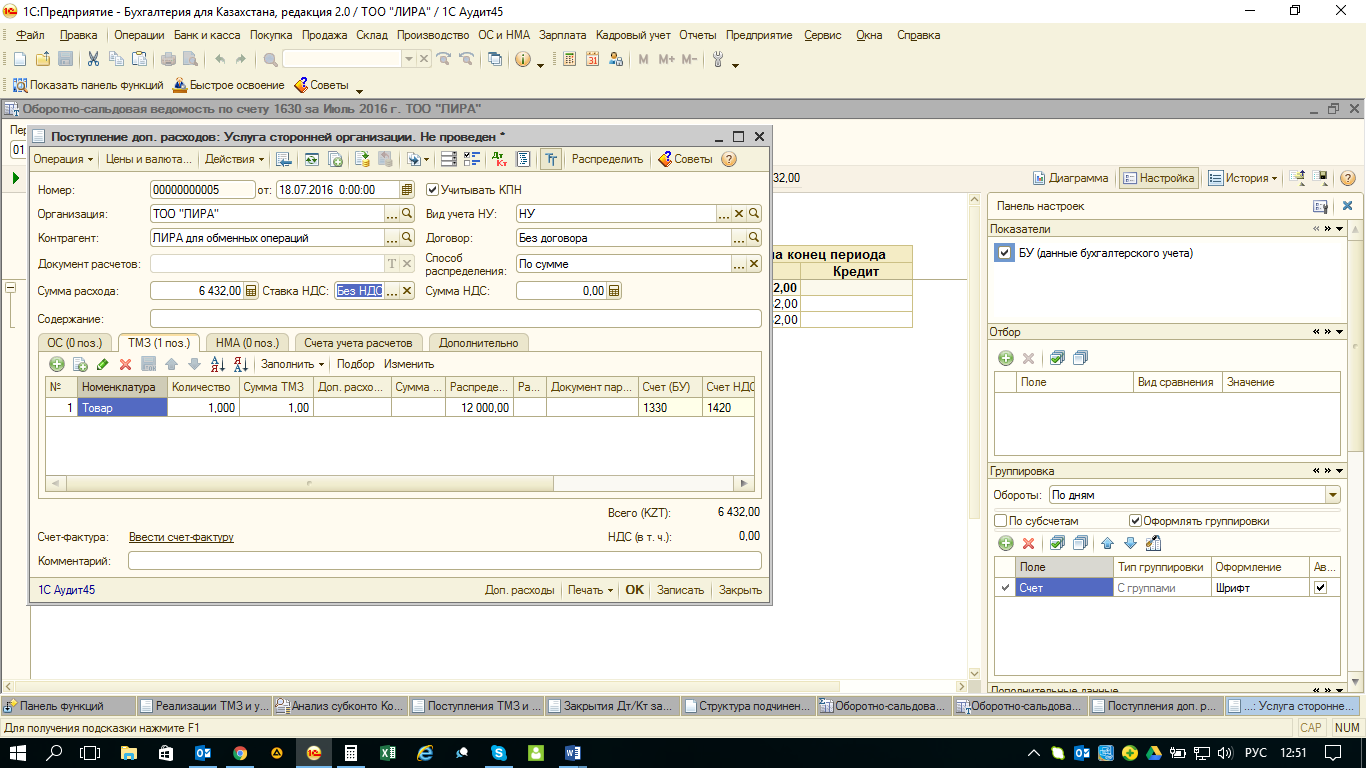Open the Действия dropdown menu
Image resolution: width=1366 pixels, height=768 pixels.
coord(235,159)
